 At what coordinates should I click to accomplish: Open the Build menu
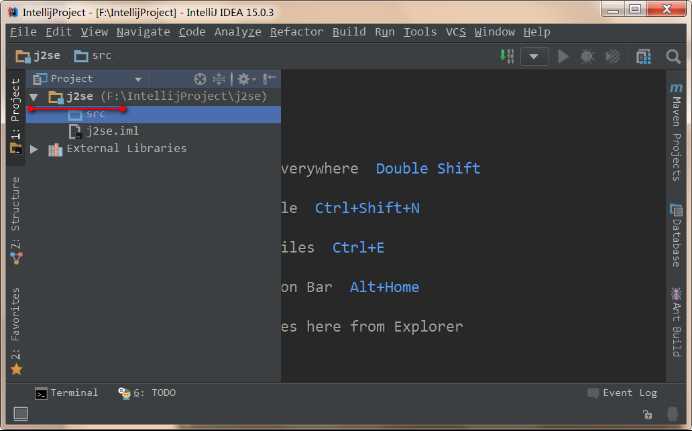pyautogui.click(x=349, y=32)
